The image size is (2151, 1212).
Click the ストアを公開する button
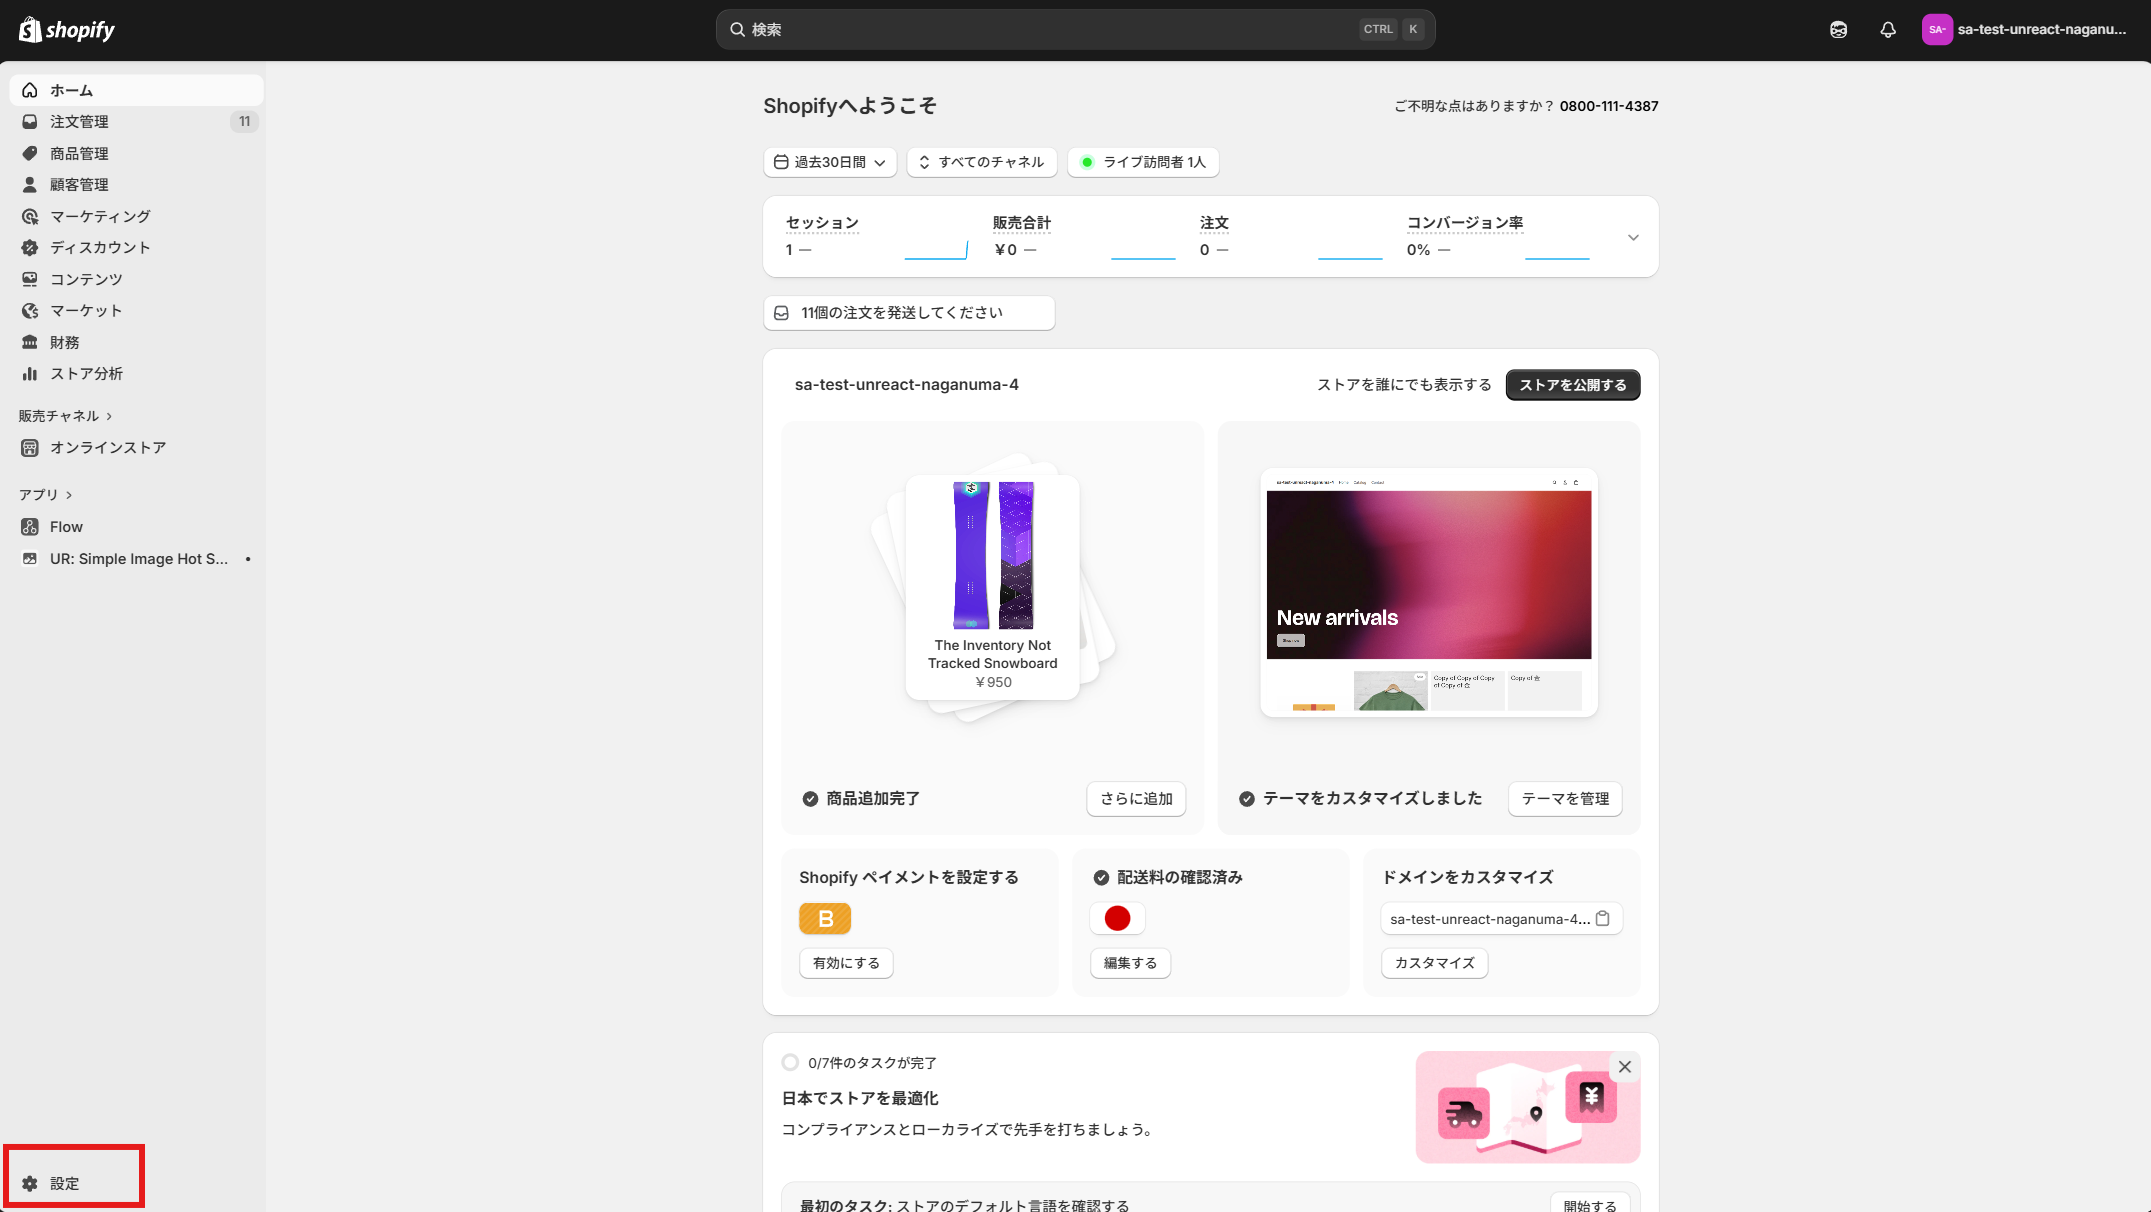(1572, 384)
